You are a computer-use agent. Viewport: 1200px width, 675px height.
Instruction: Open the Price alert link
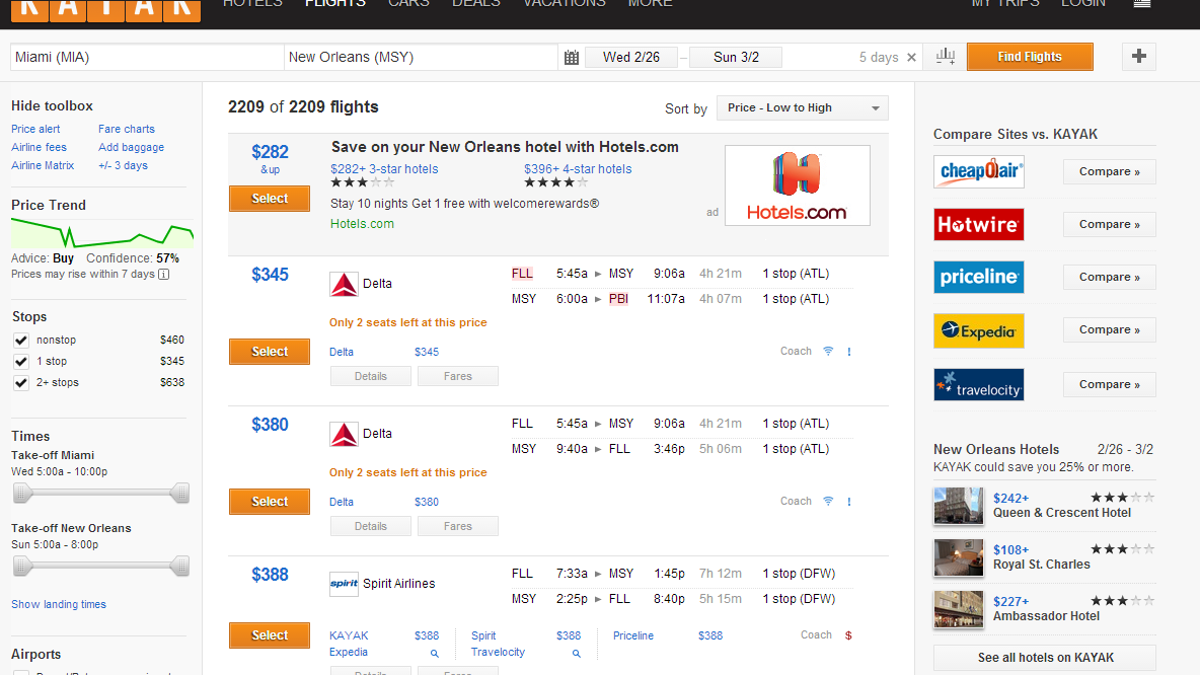tap(36, 129)
